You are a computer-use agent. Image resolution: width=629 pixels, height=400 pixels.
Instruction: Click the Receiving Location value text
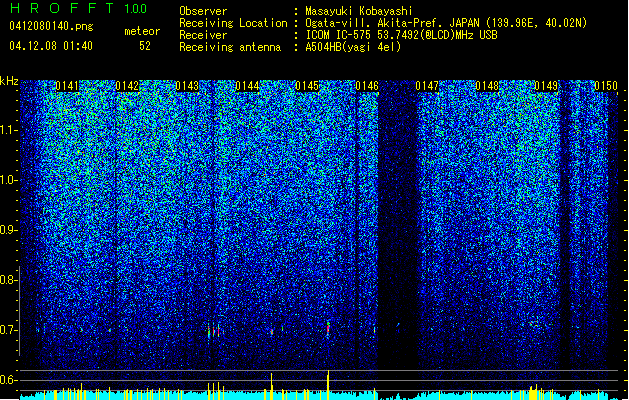pos(446,23)
